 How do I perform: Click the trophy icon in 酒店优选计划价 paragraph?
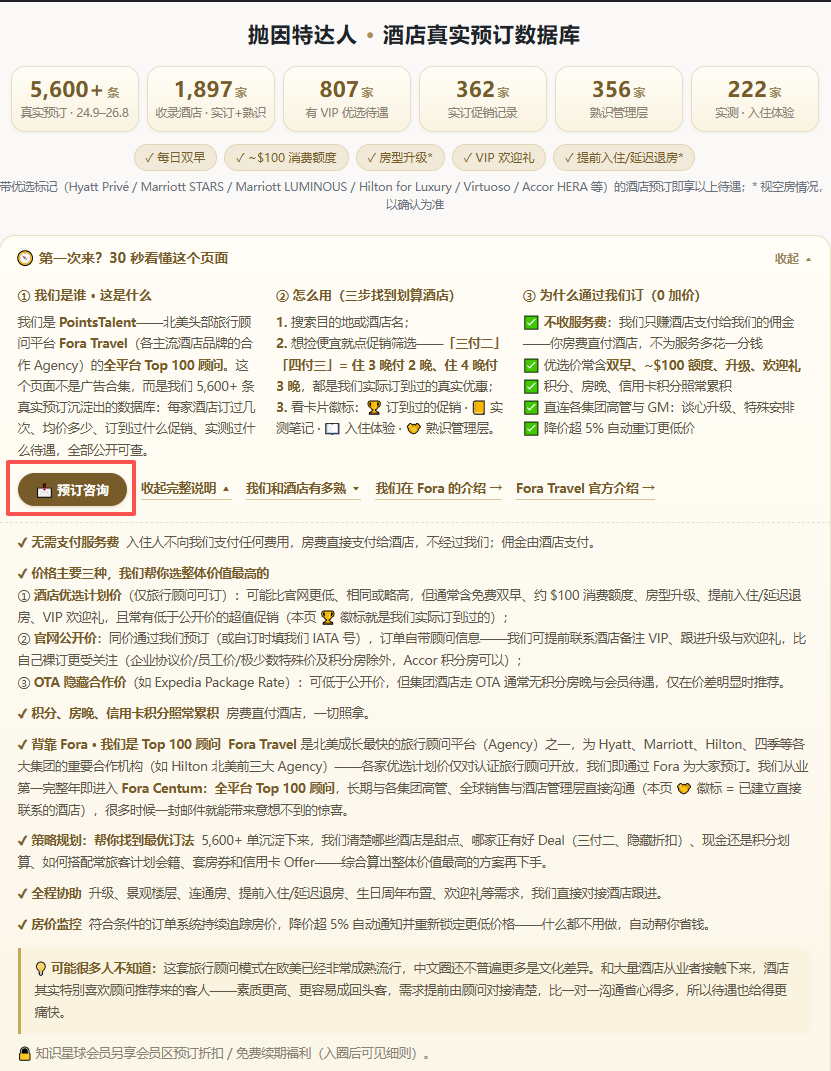328,617
